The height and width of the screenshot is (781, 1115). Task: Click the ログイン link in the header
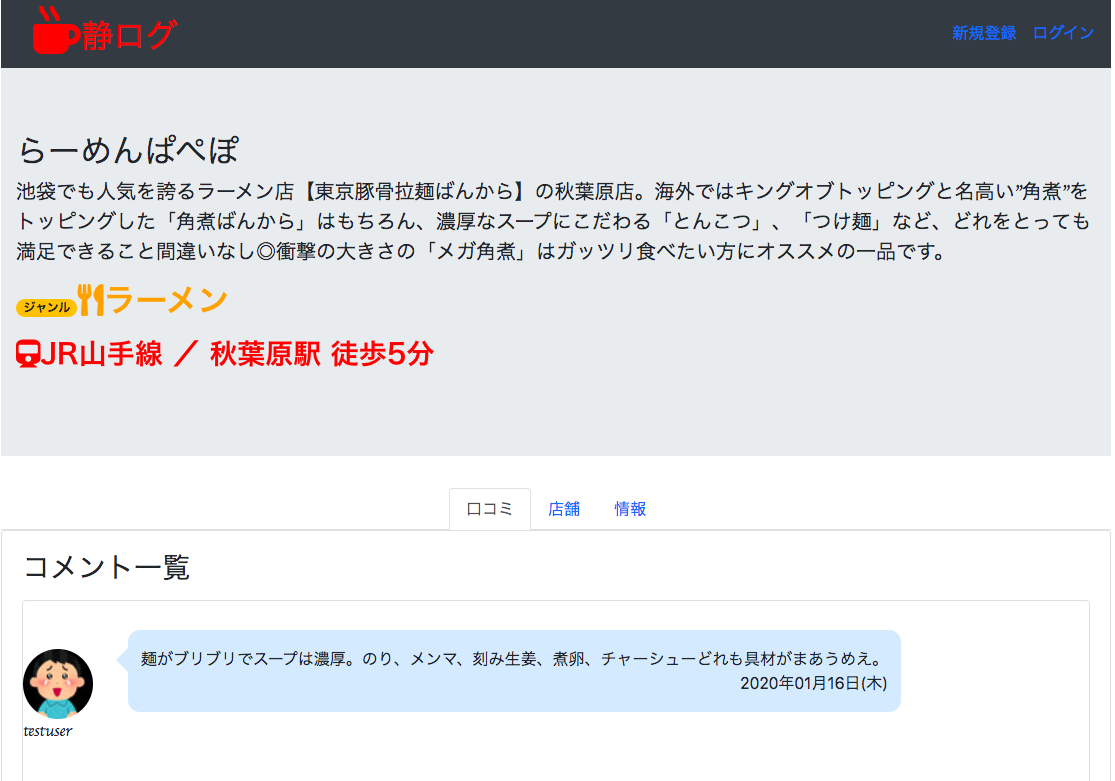pyautogui.click(x=1063, y=33)
